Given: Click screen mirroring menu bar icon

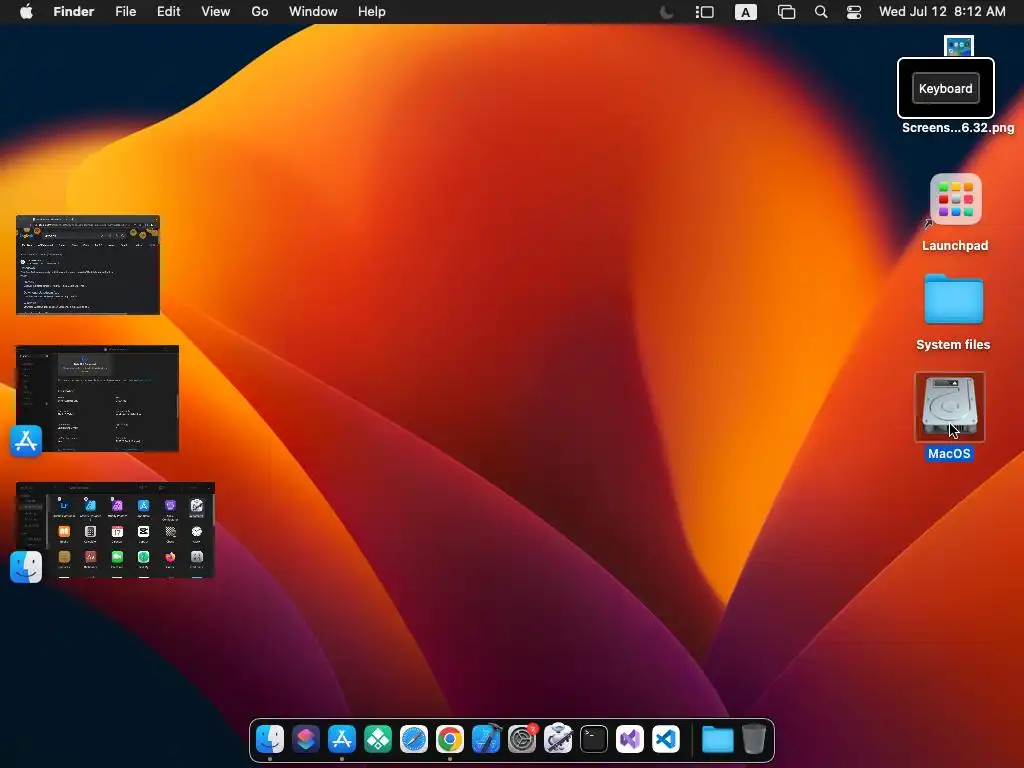Looking at the screenshot, I should [x=786, y=12].
